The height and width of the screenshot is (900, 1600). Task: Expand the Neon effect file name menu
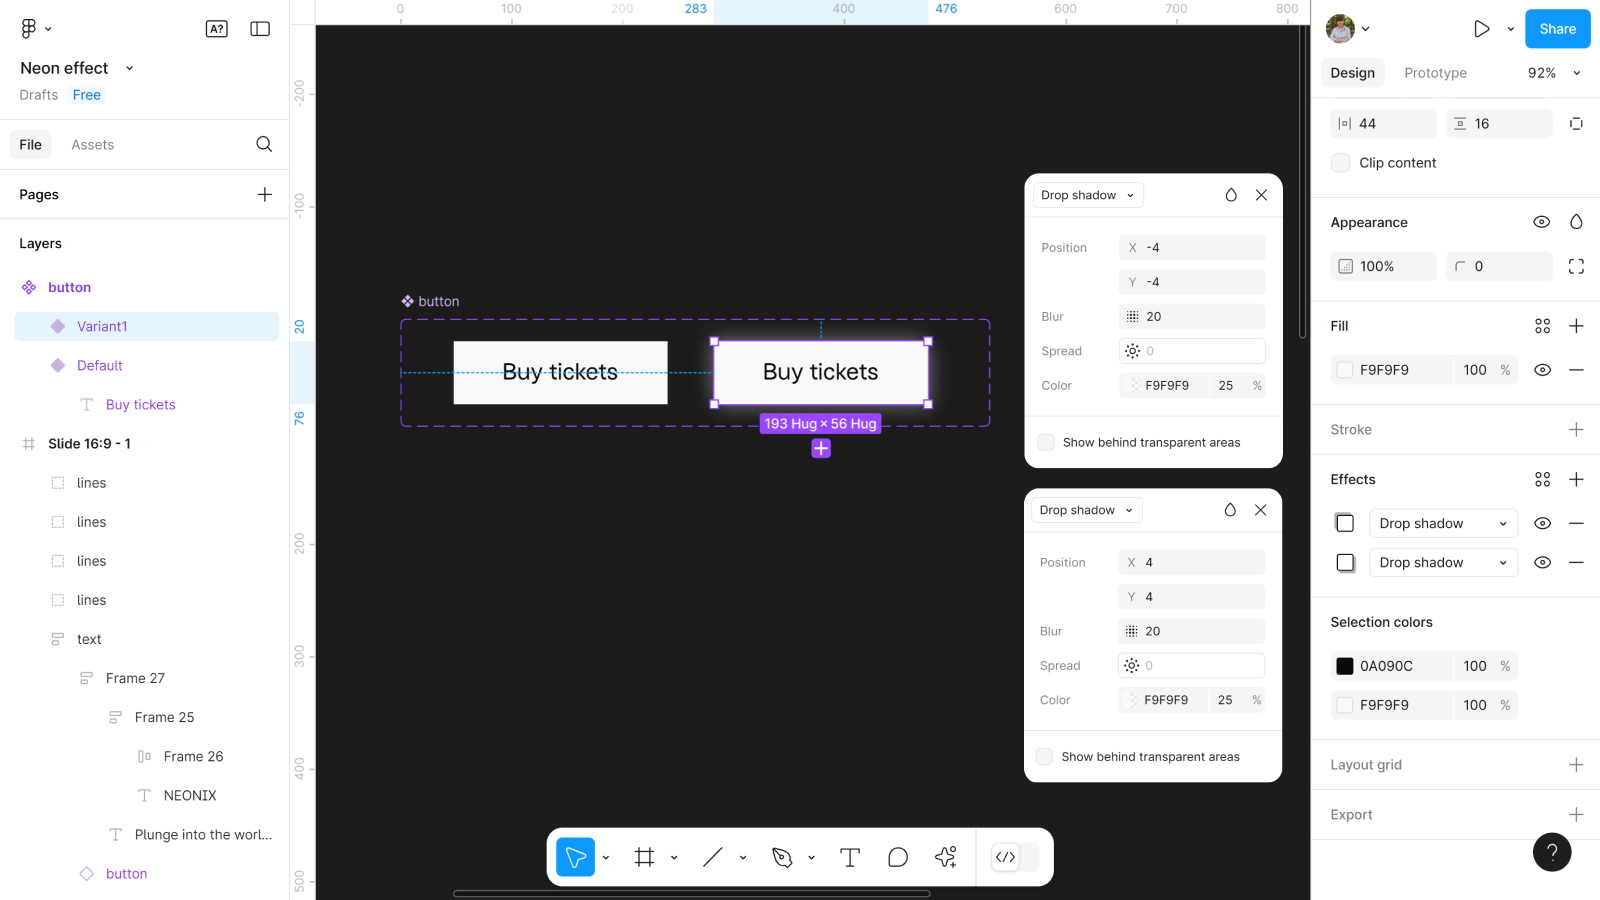129,68
